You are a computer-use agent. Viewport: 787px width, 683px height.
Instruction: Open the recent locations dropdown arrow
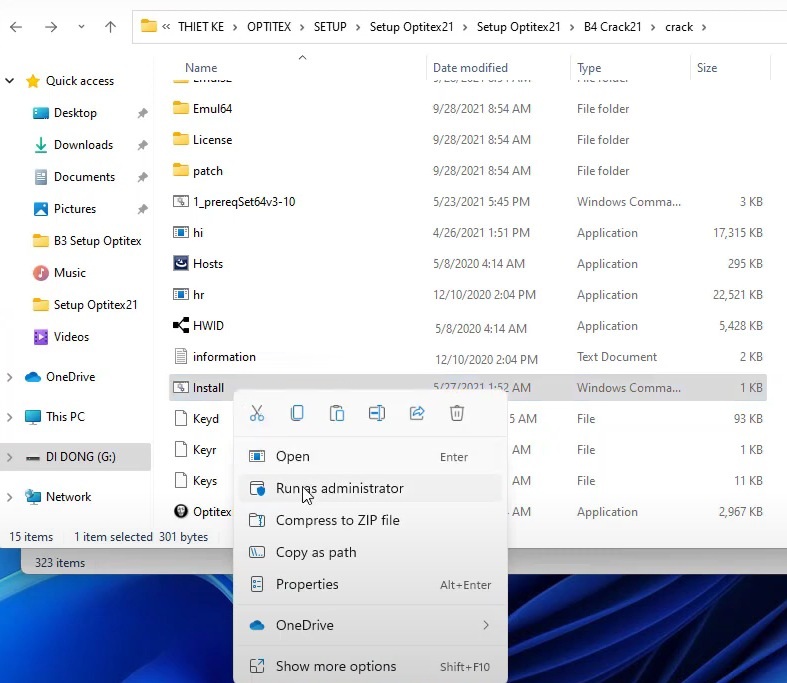pos(82,27)
